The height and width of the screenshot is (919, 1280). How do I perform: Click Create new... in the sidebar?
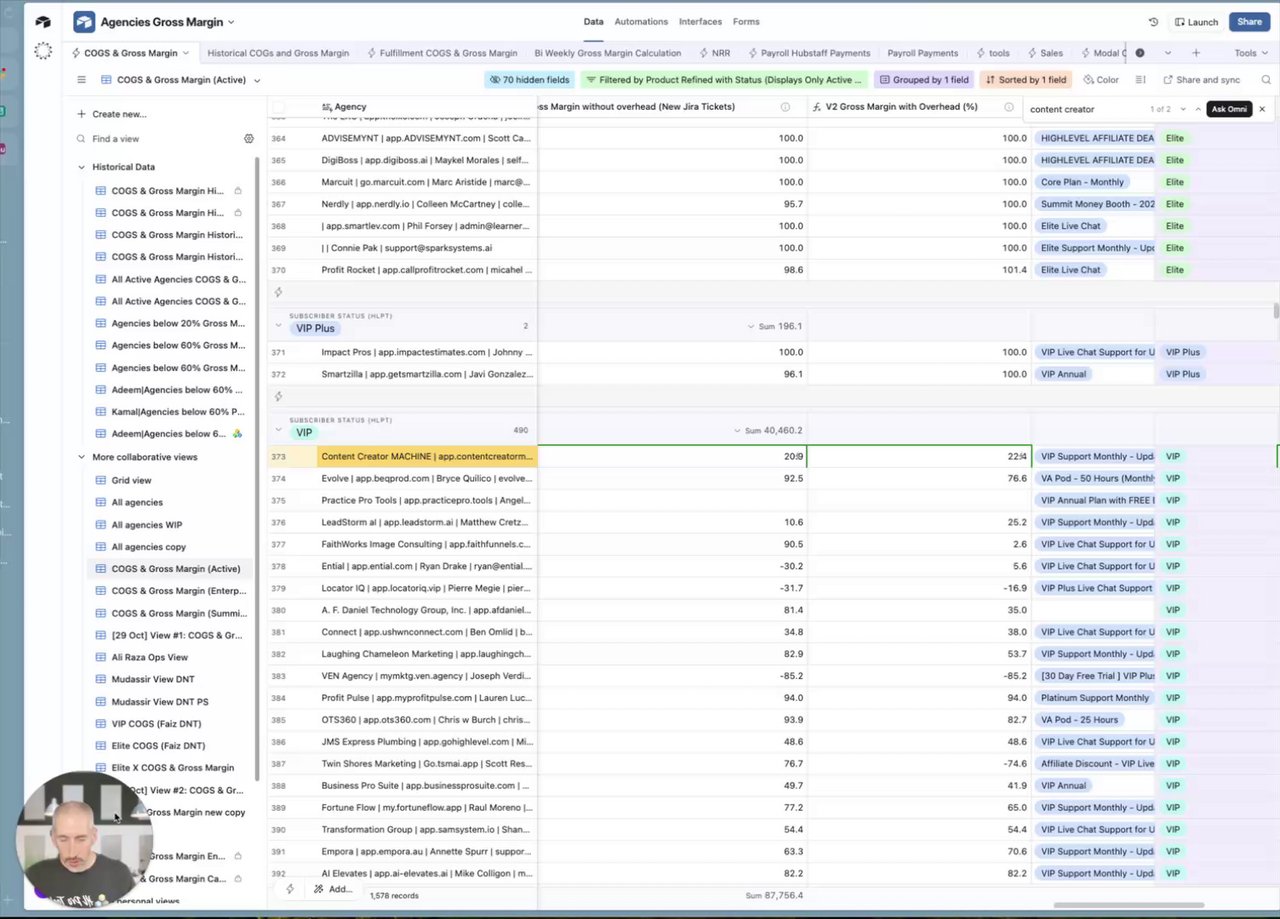[111, 114]
